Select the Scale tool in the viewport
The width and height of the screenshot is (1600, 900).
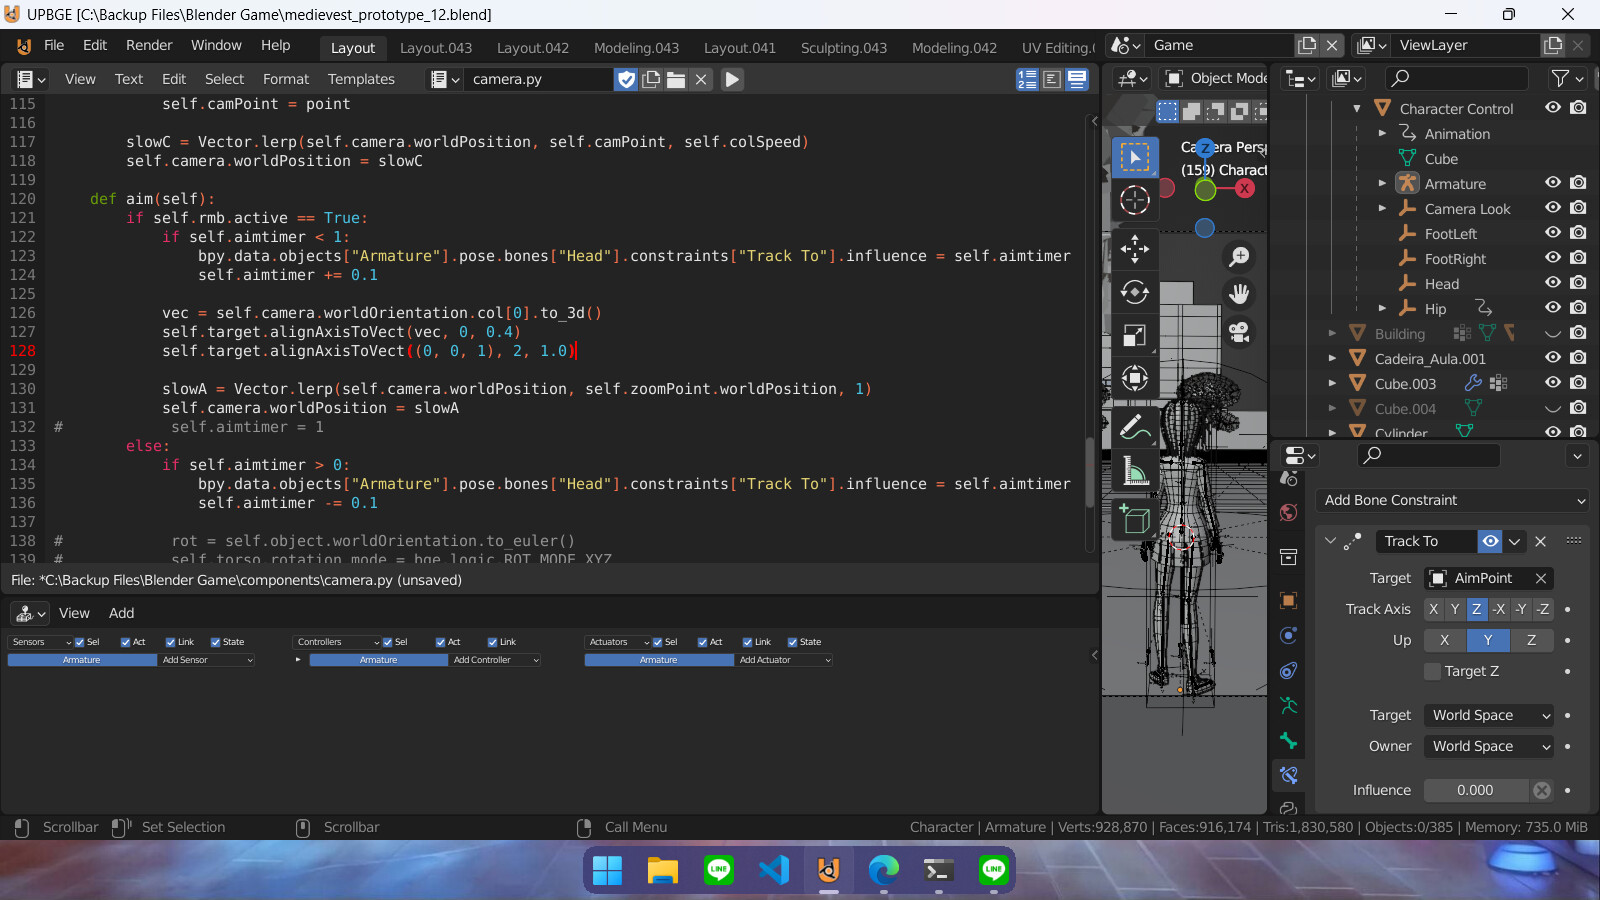pos(1135,335)
